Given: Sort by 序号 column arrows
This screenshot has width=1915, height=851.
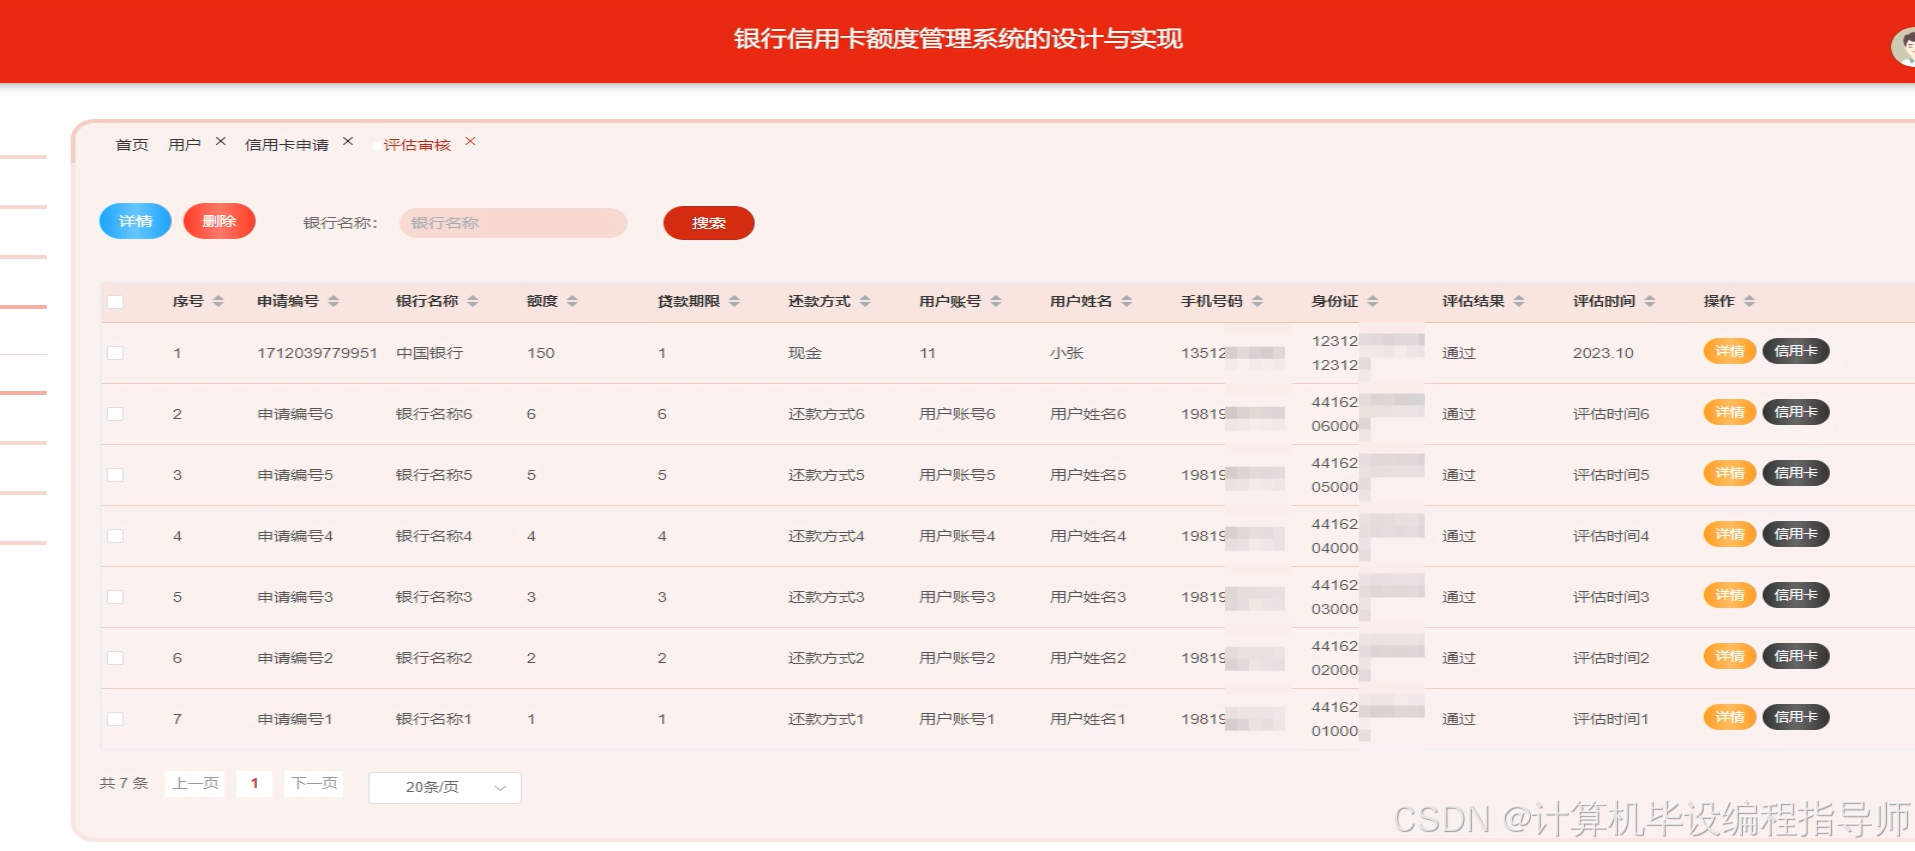Looking at the screenshot, I should coord(218,301).
